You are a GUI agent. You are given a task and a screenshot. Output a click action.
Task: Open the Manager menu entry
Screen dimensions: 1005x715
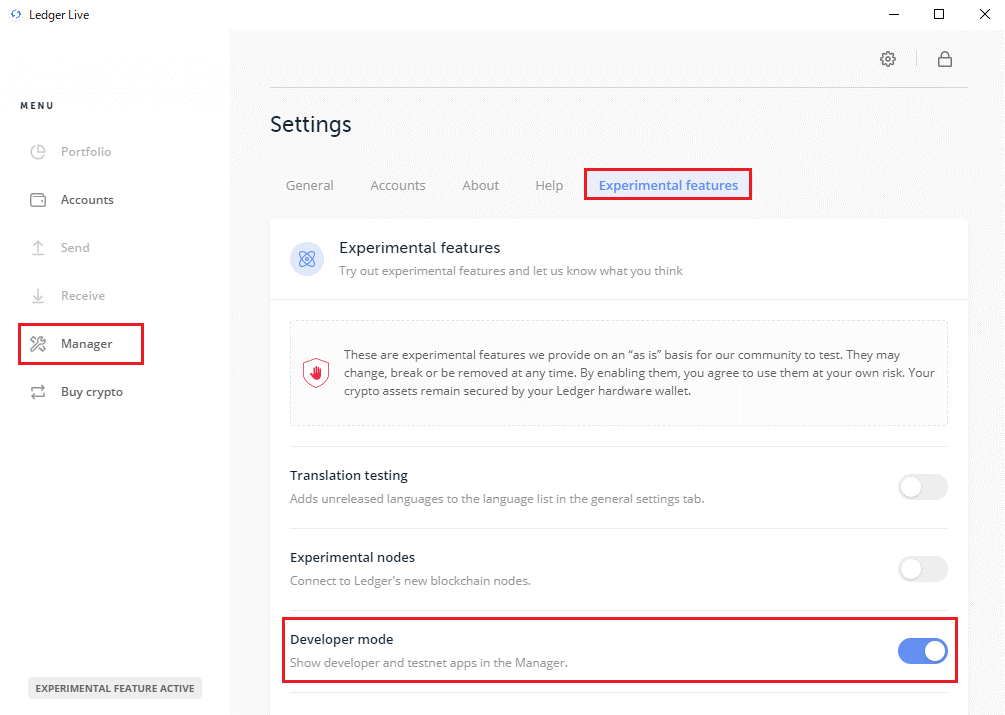pyautogui.click(x=87, y=344)
